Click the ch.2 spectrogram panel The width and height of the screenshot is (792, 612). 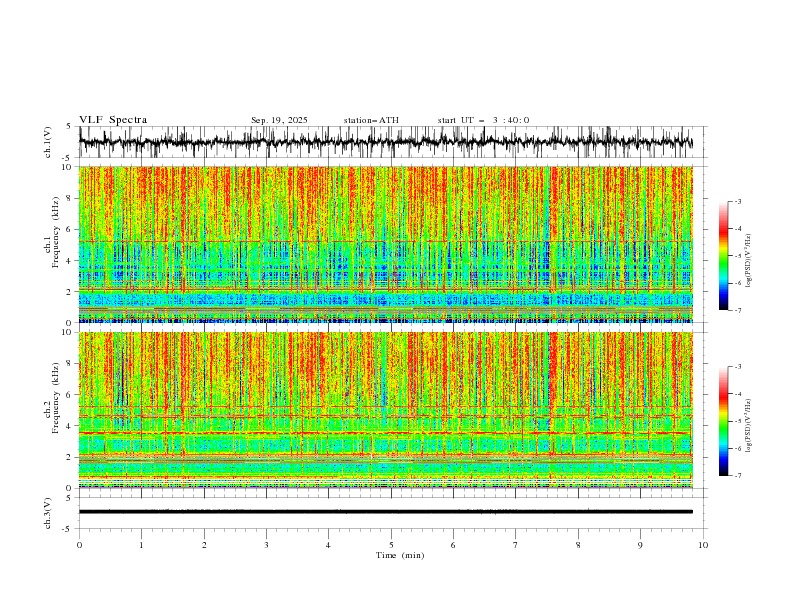385,410
